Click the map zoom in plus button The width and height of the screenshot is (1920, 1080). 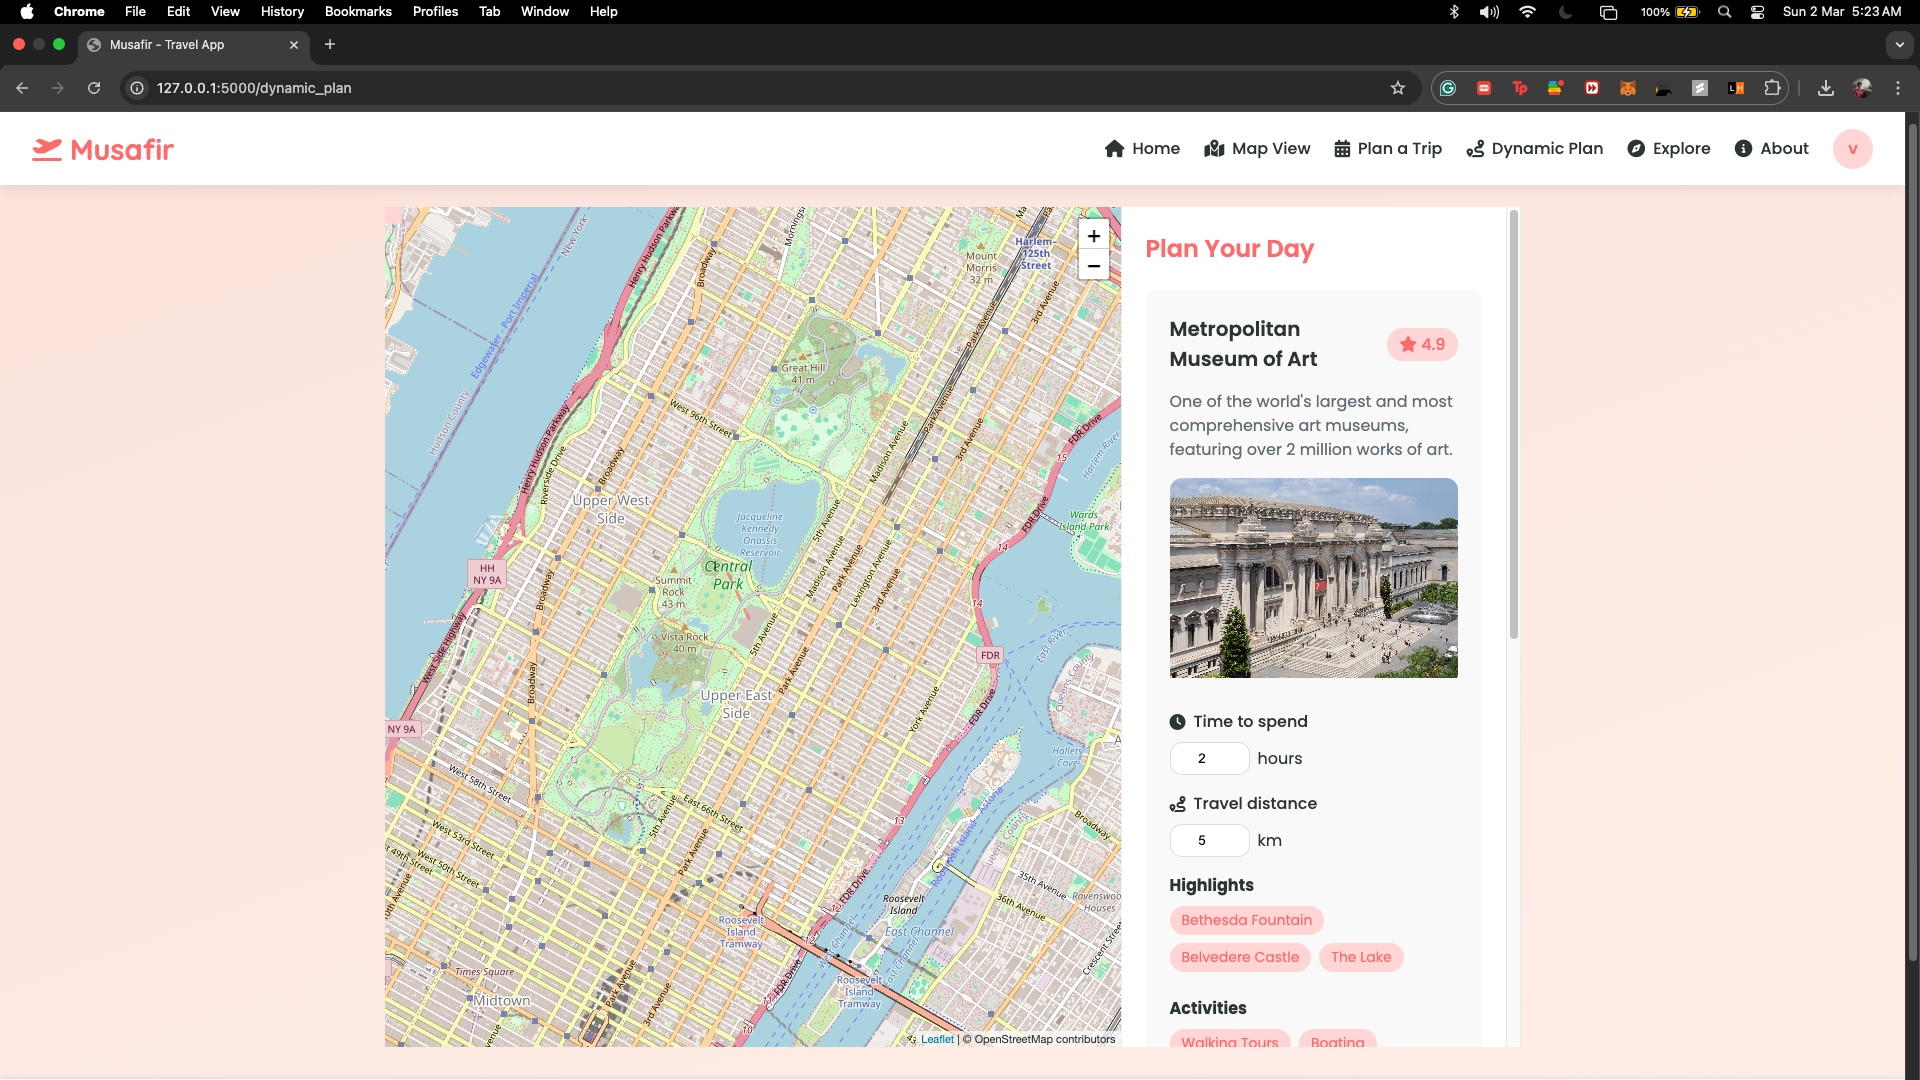1094,236
